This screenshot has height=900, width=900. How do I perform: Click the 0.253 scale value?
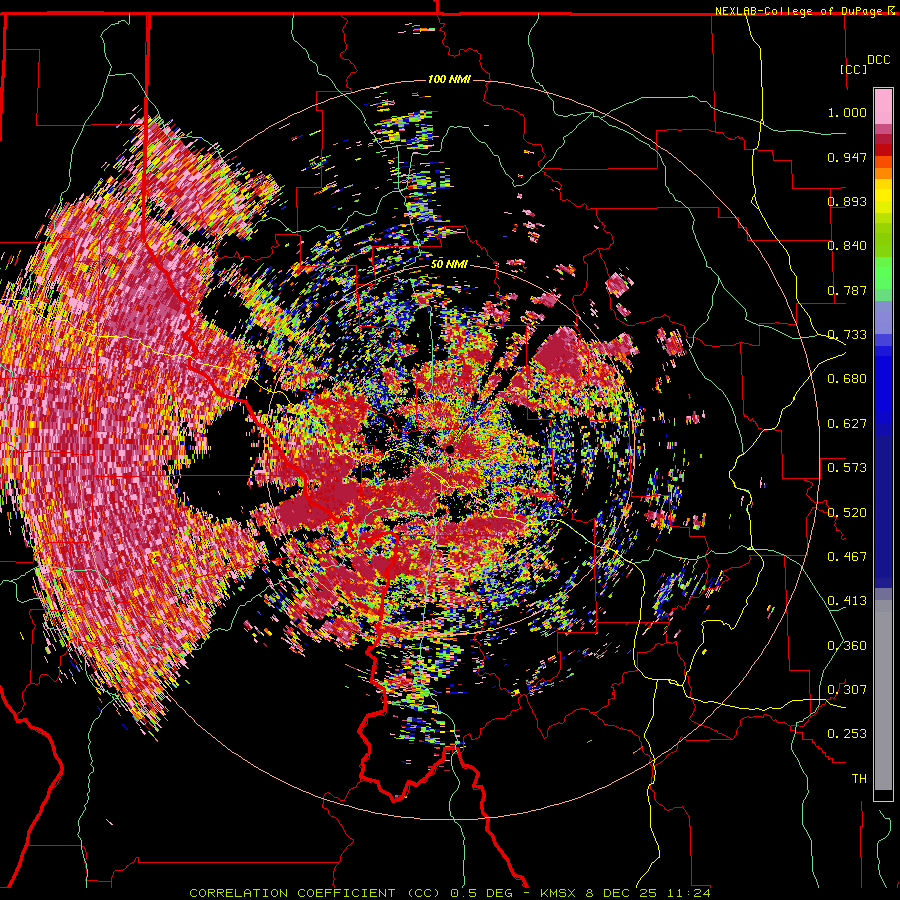(x=847, y=734)
